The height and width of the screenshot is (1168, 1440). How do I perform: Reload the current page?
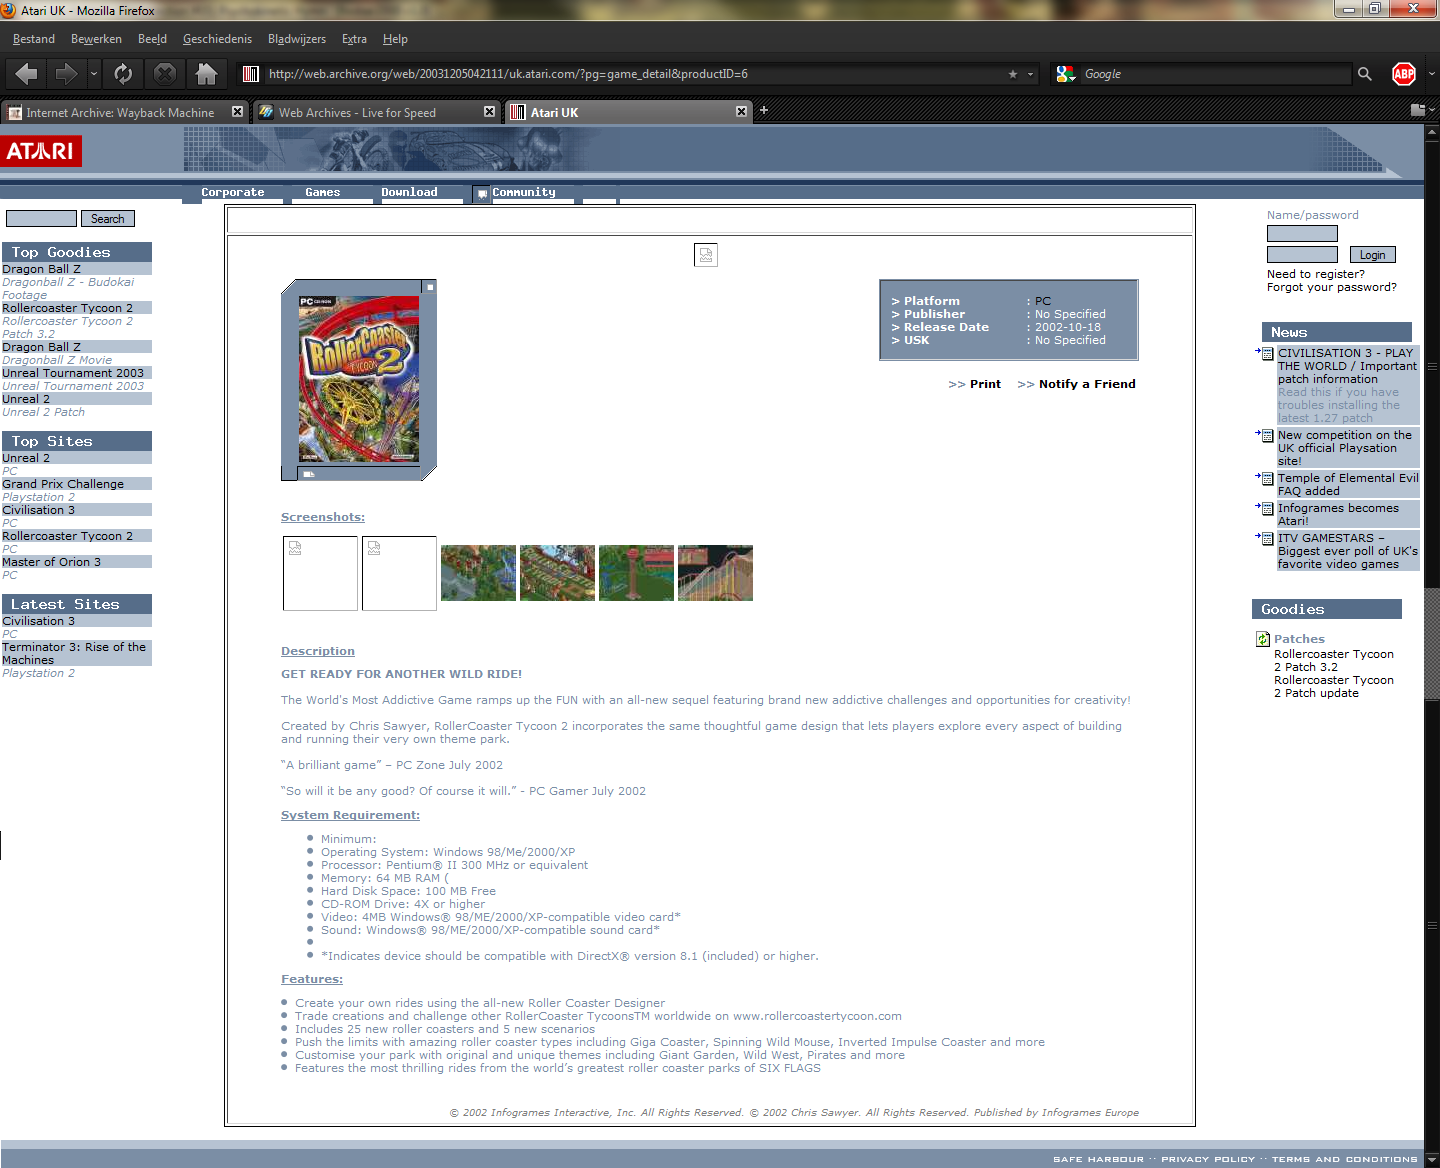(x=123, y=73)
